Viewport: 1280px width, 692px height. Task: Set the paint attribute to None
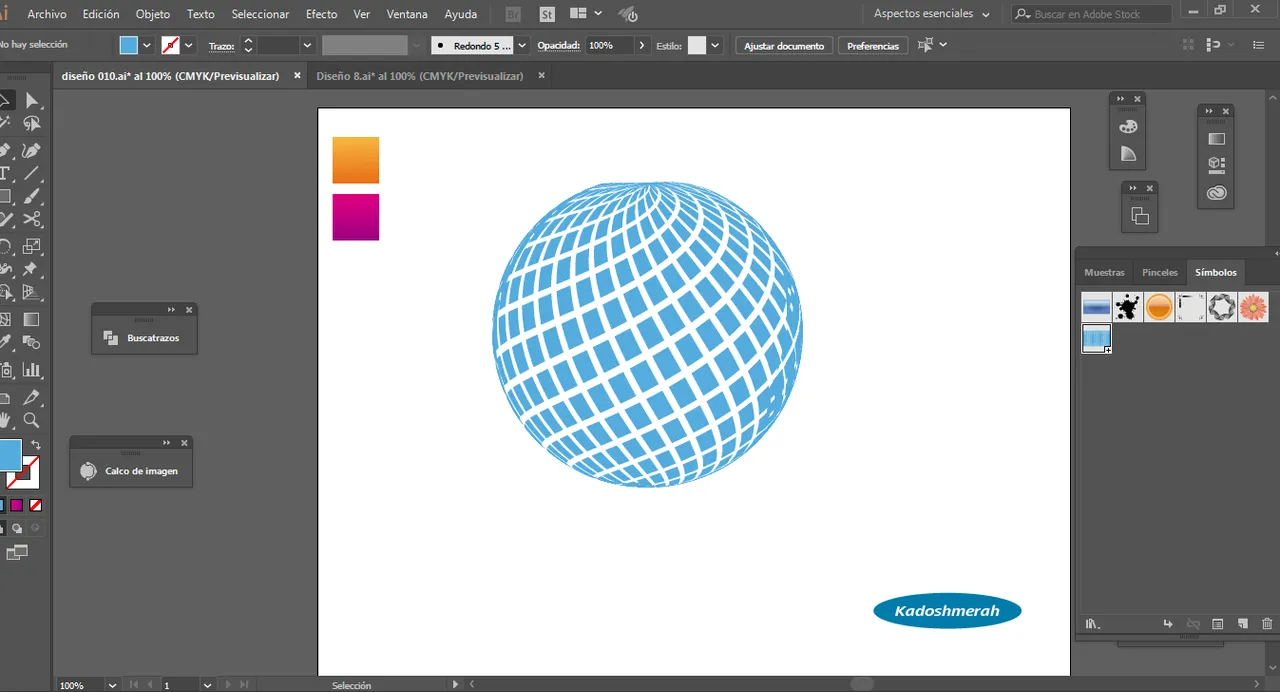(x=36, y=505)
